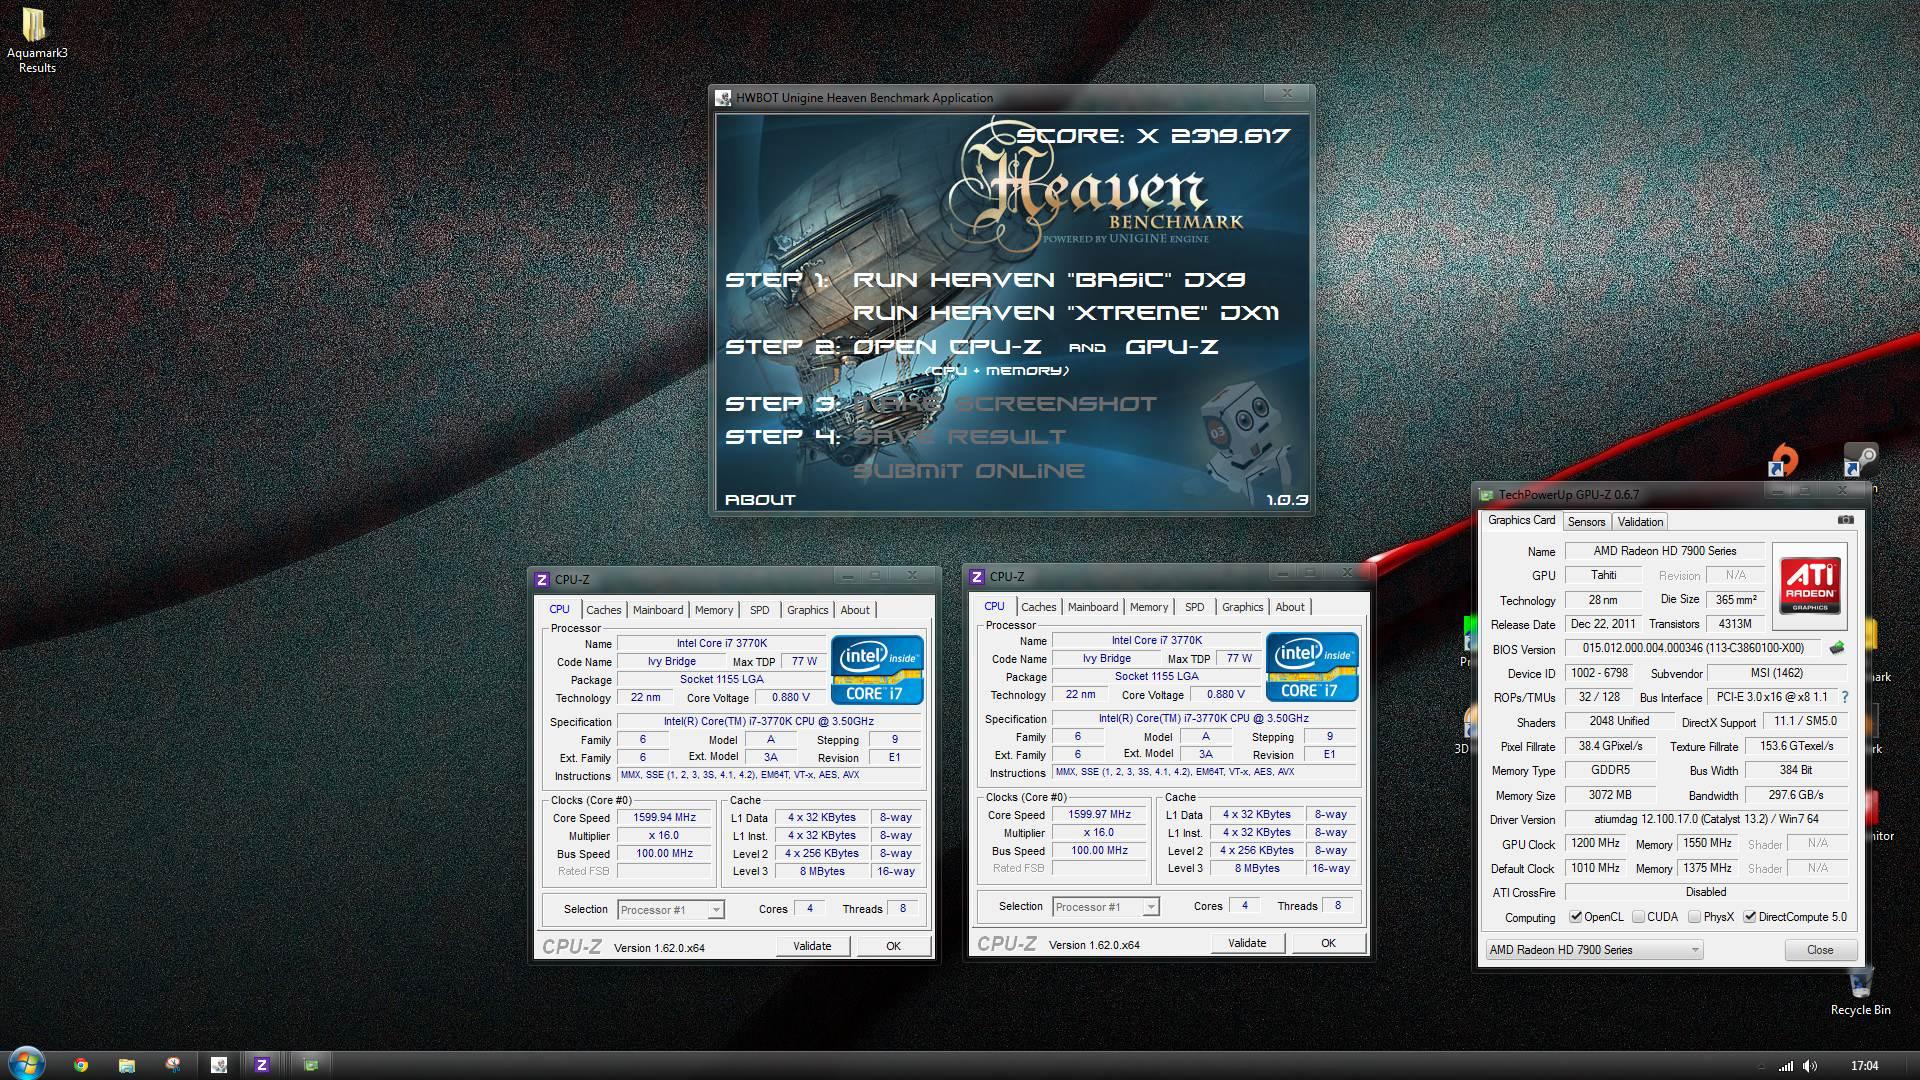Switch to GPU-Z via the taskbar icon
Image resolution: width=1920 pixels, height=1080 pixels.
pyautogui.click(x=310, y=1065)
